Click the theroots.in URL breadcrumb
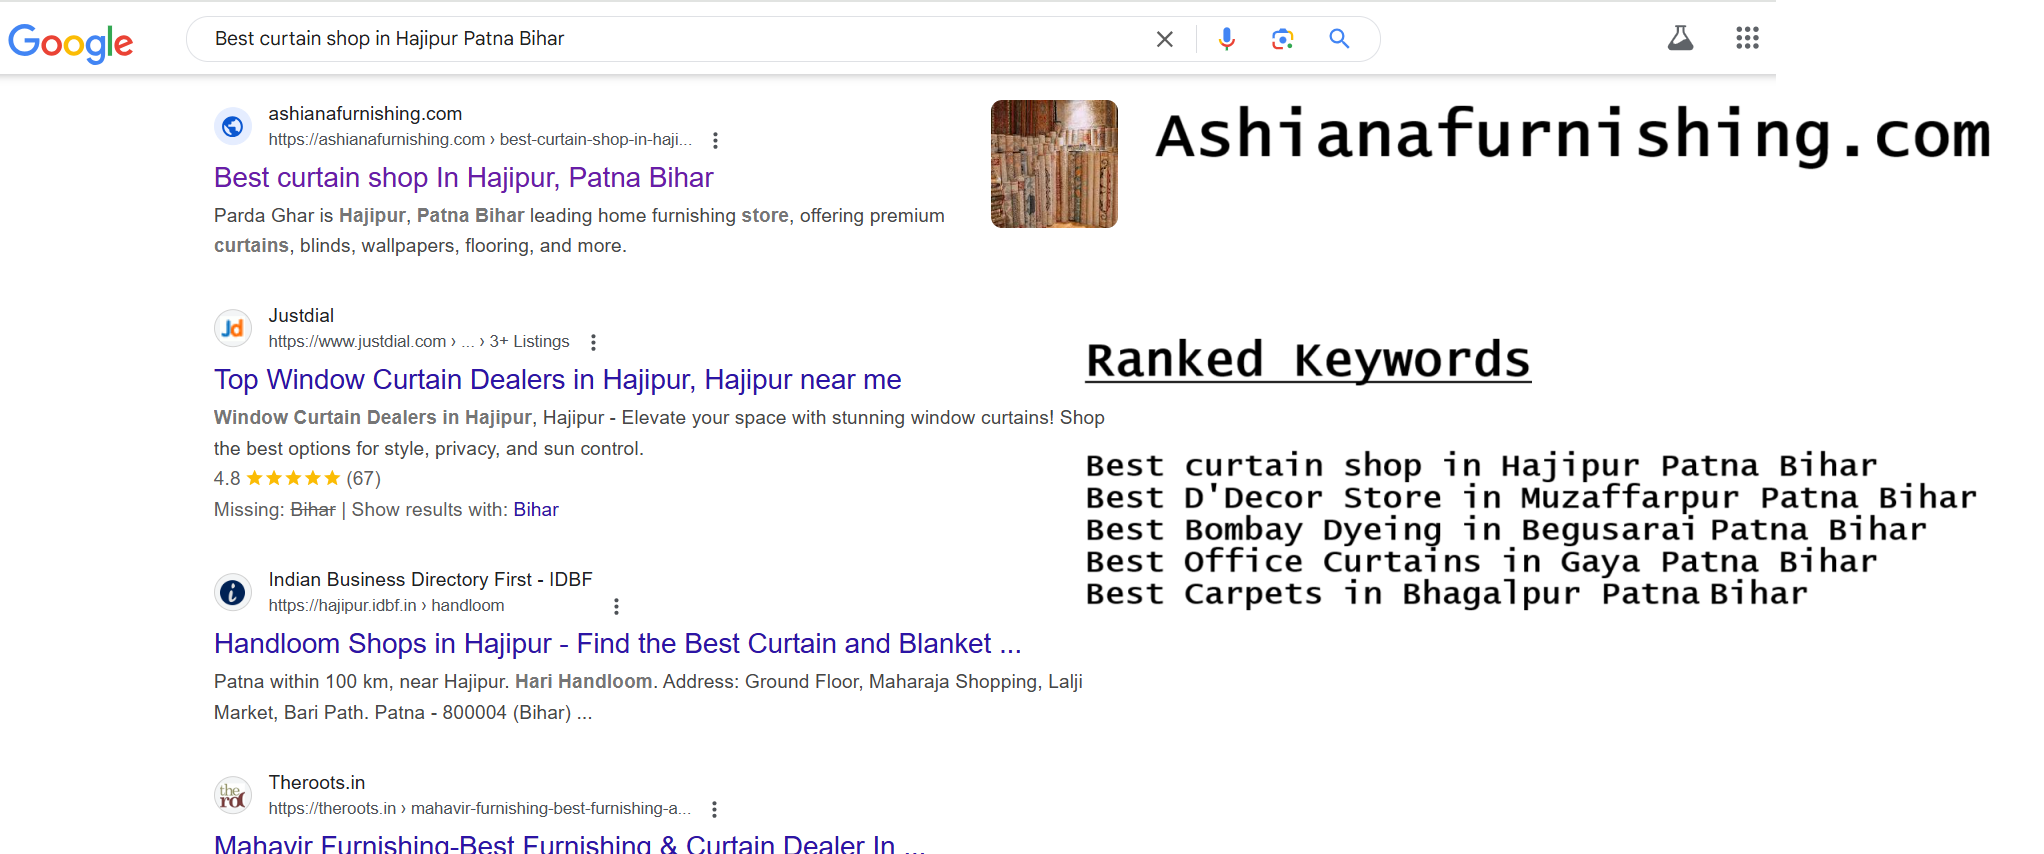The image size is (2044, 854). pos(480,808)
